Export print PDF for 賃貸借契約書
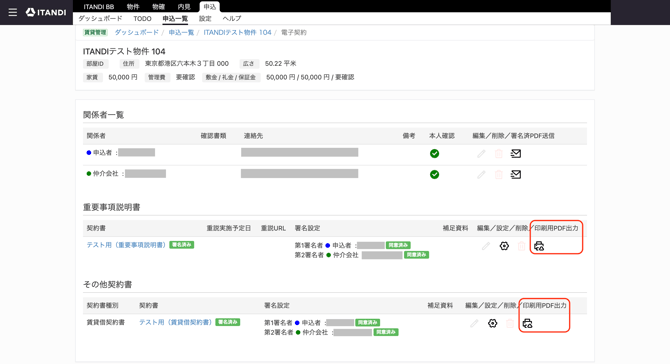The width and height of the screenshot is (670, 364). click(x=528, y=323)
